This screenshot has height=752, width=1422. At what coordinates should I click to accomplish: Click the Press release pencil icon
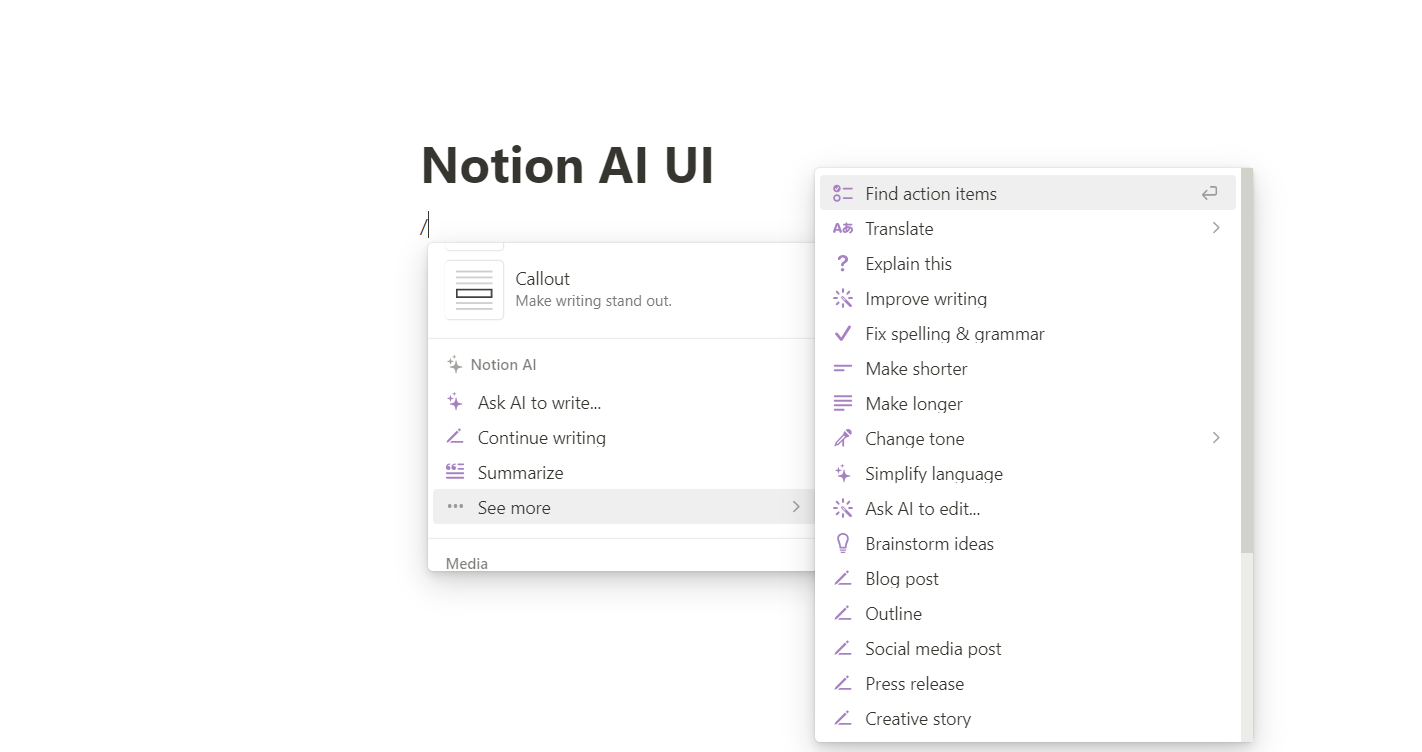click(x=843, y=684)
